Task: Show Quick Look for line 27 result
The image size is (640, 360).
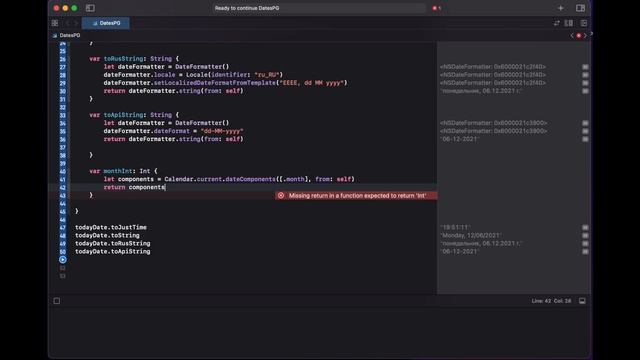Action: pyautogui.click(x=585, y=67)
